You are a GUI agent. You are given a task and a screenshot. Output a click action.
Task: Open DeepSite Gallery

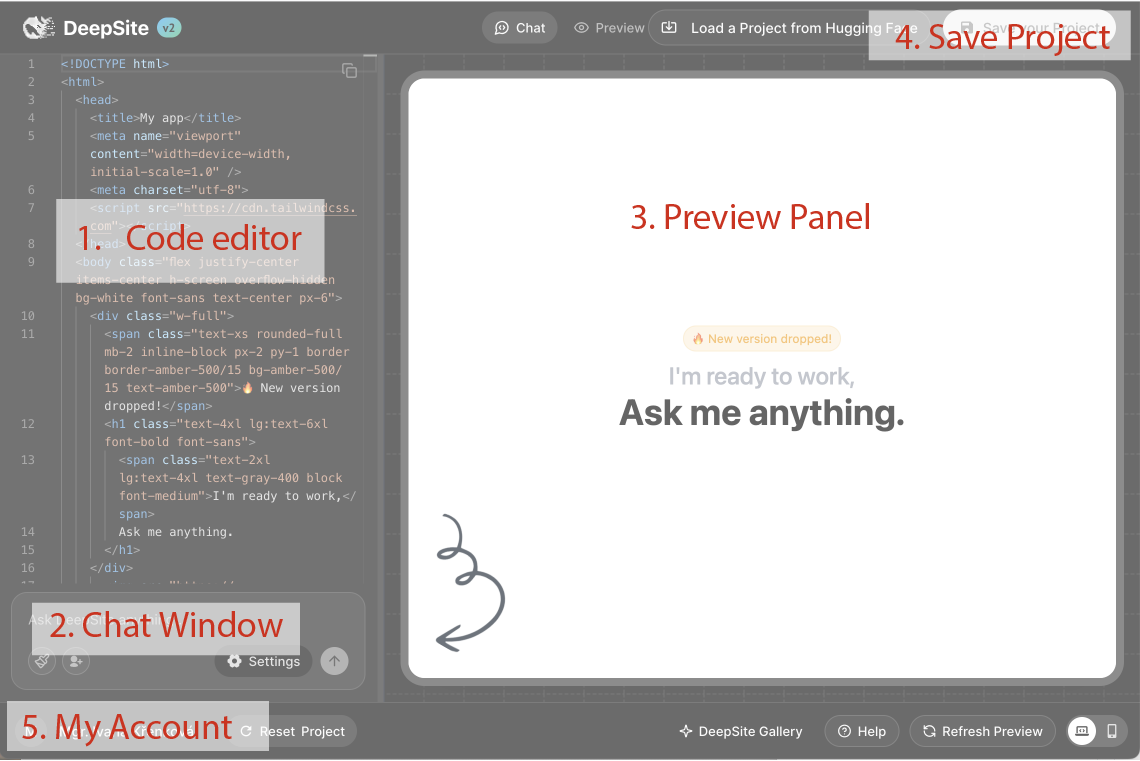741,731
